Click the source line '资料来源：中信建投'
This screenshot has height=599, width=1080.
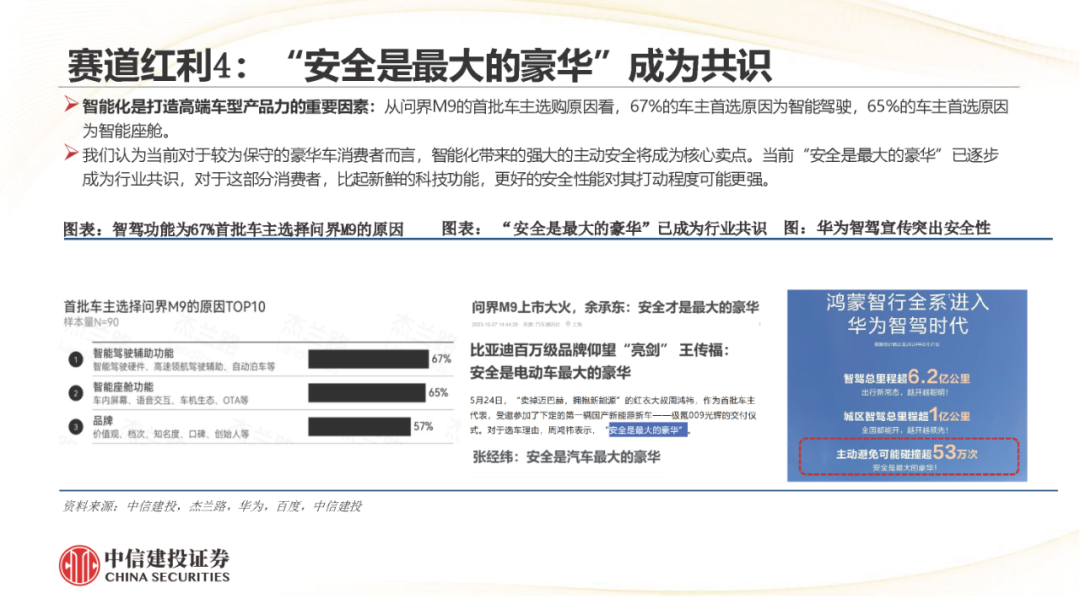tap(211, 506)
